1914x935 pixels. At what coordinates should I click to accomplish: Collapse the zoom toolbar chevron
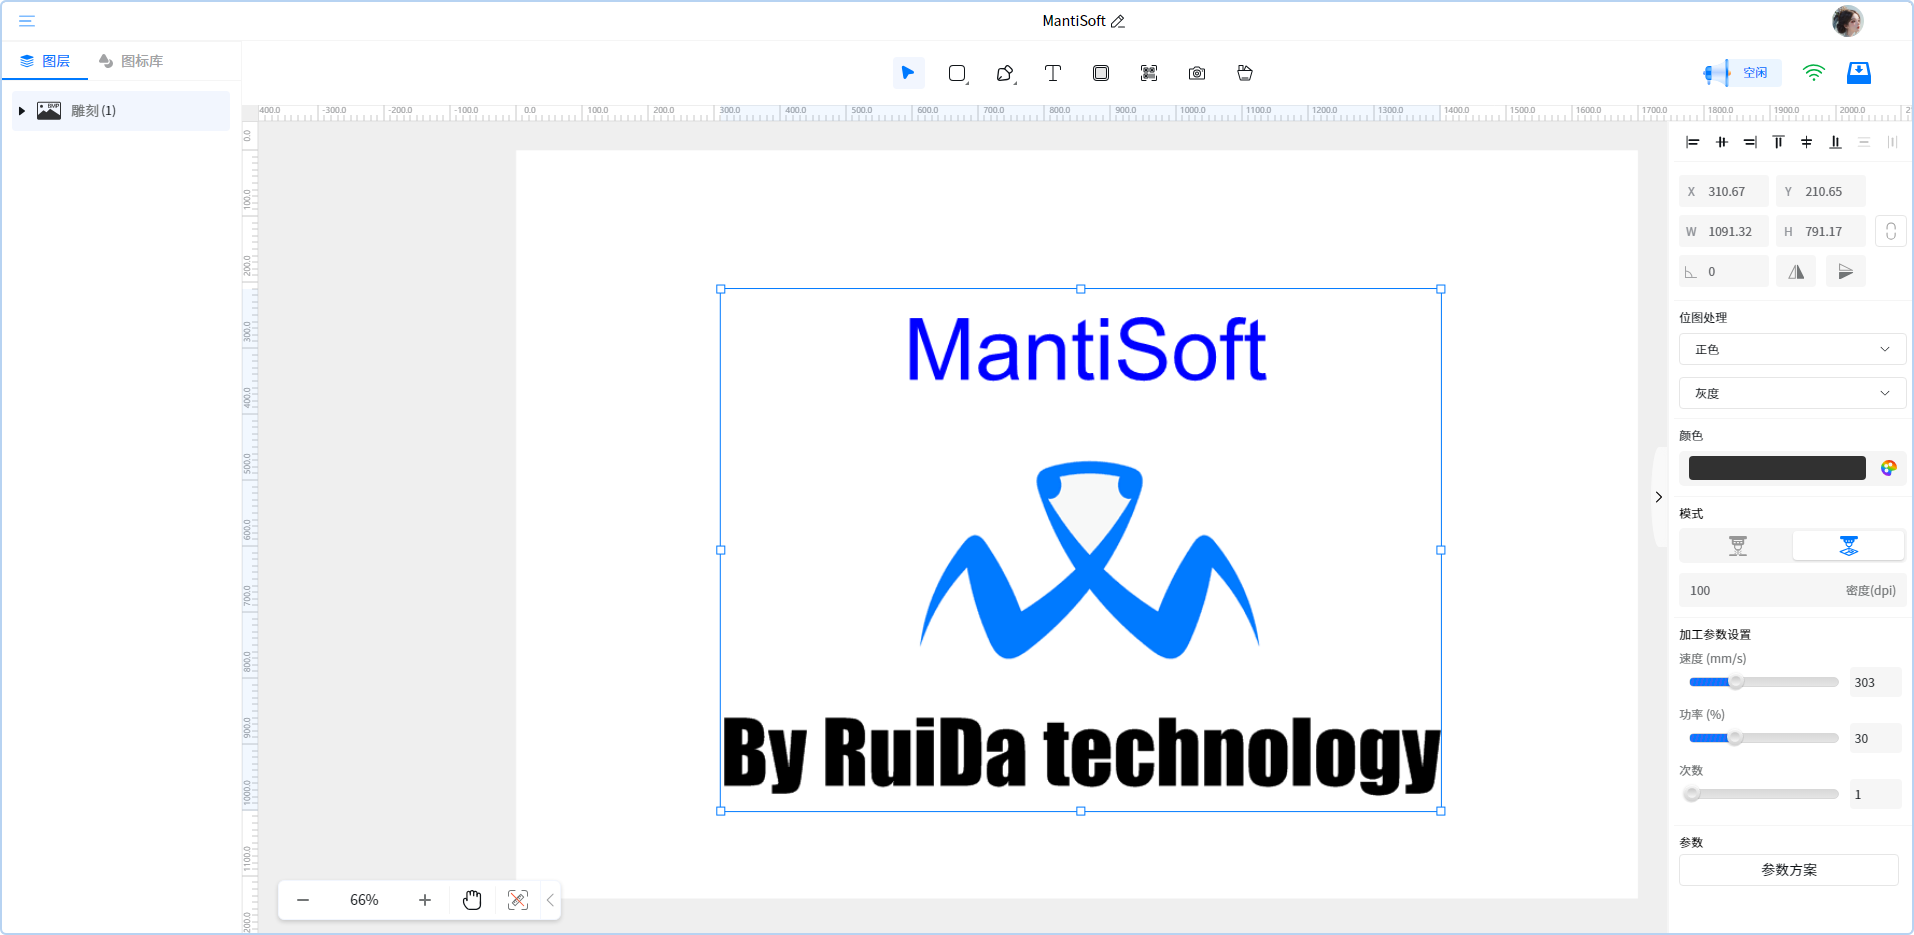(x=550, y=900)
